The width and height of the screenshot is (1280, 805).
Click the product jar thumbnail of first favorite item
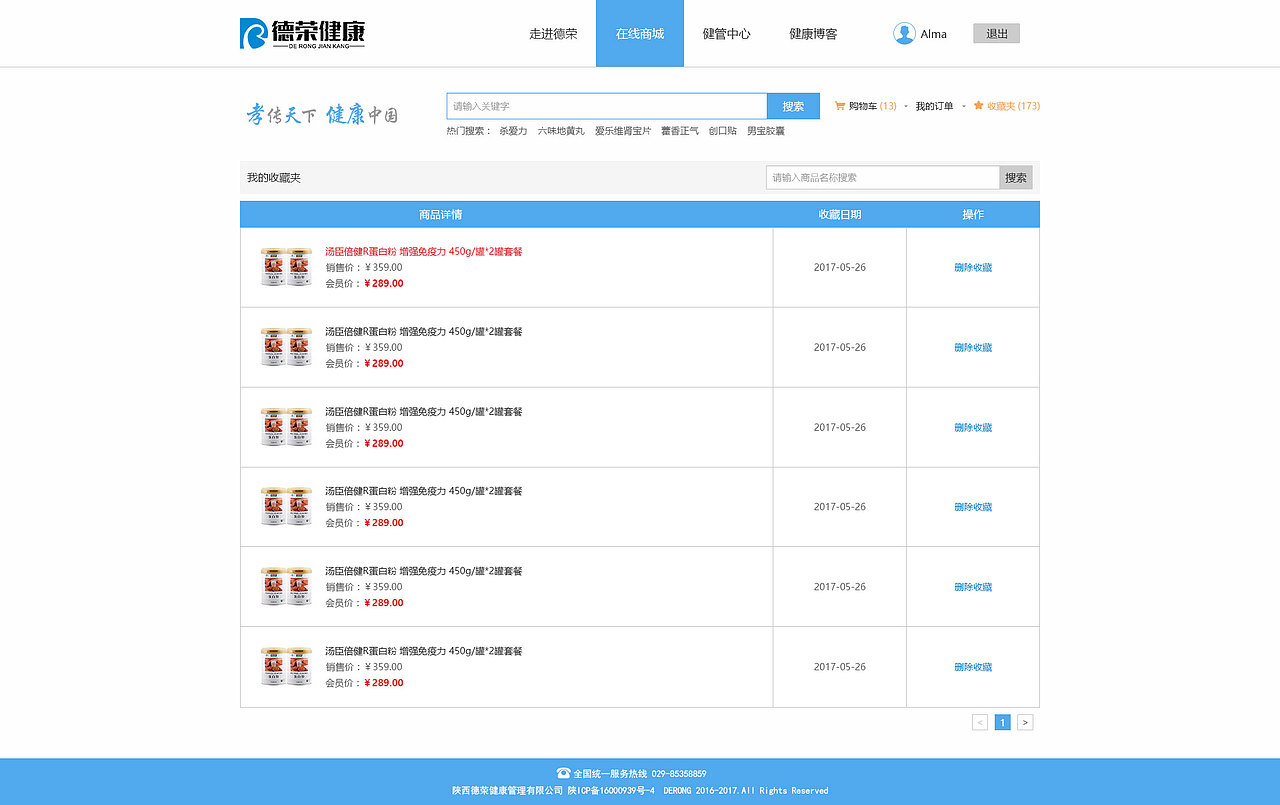click(x=285, y=267)
